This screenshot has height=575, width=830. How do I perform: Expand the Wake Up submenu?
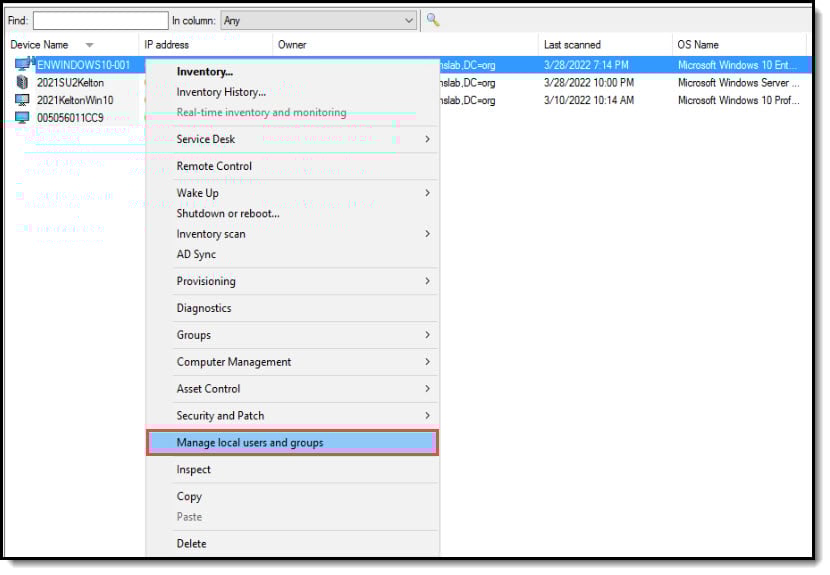tap(292, 193)
